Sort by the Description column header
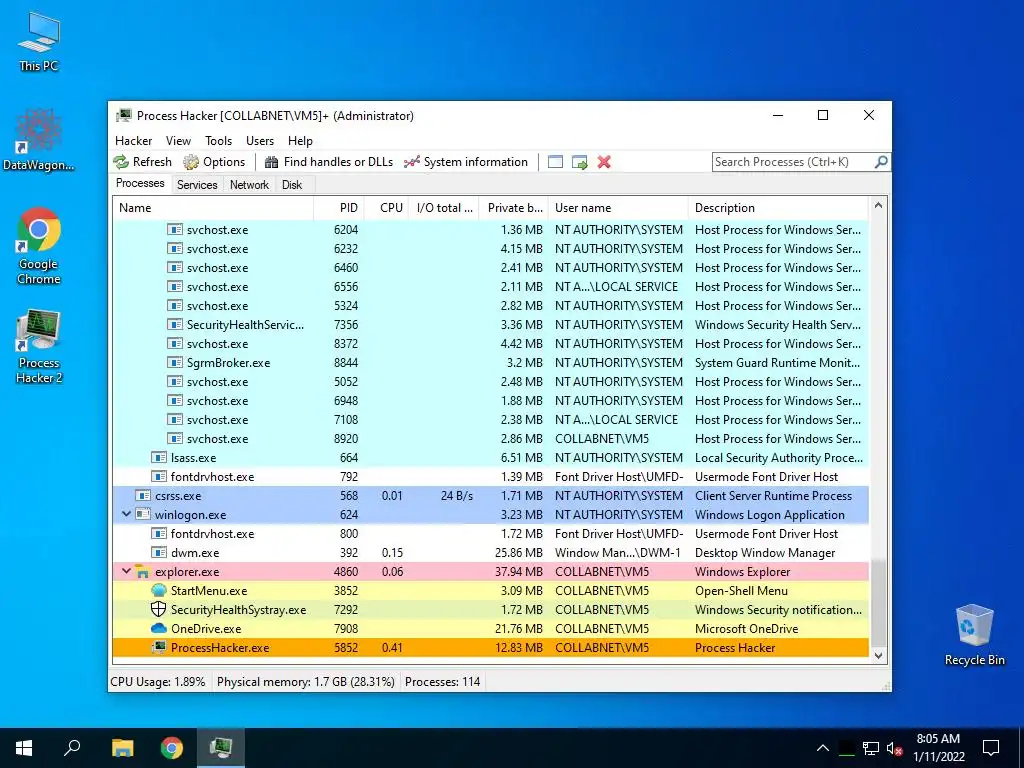The height and width of the screenshot is (768, 1024). pyautogui.click(x=778, y=208)
